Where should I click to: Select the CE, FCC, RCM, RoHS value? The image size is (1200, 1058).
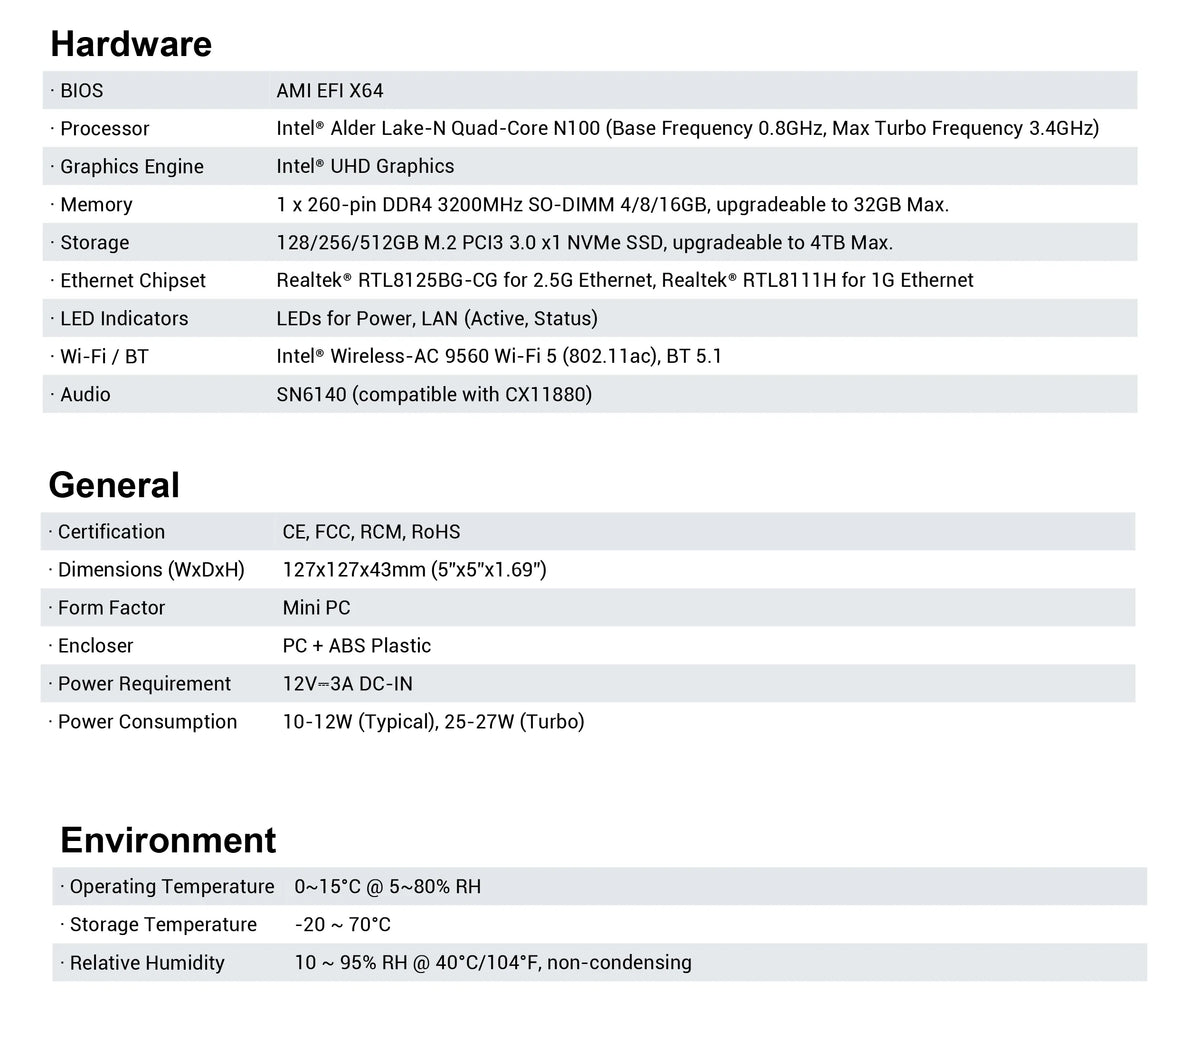tap(372, 532)
